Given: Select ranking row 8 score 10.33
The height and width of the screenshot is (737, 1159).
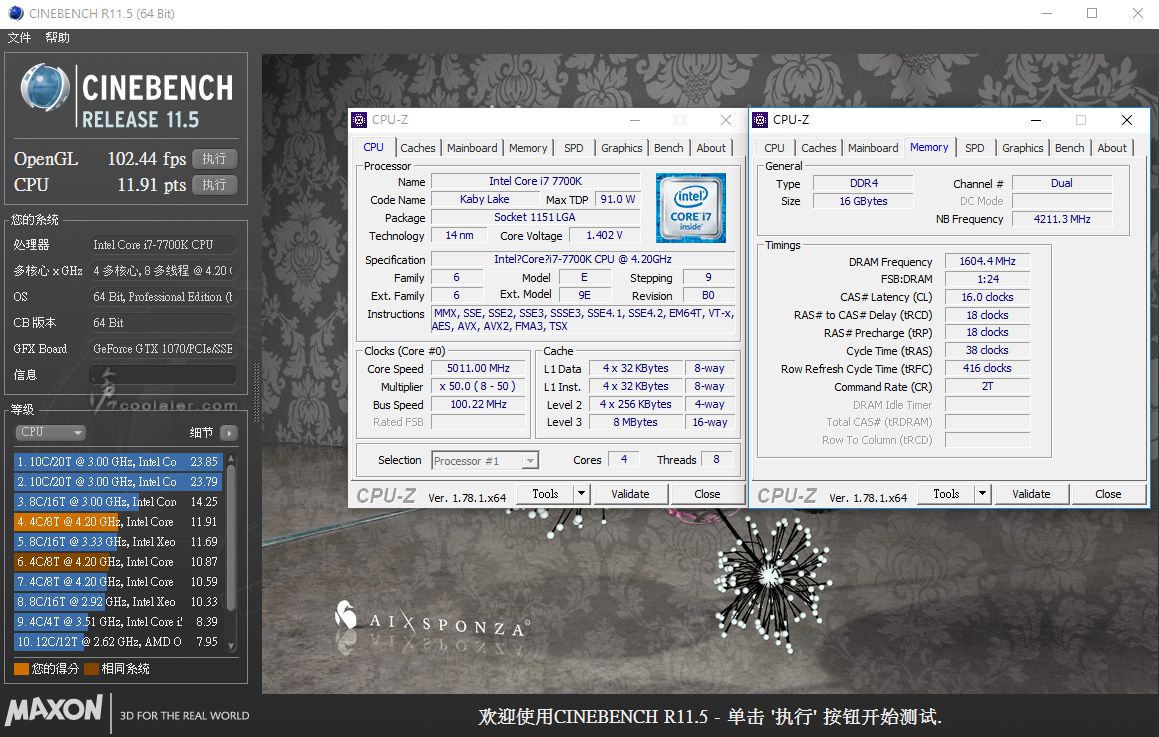Looking at the screenshot, I should coord(118,602).
